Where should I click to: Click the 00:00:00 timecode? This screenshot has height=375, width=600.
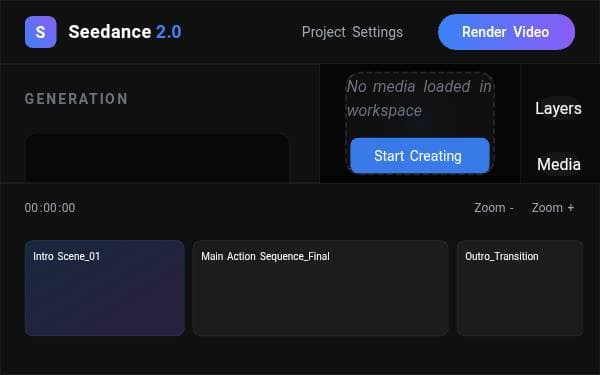tap(50, 208)
